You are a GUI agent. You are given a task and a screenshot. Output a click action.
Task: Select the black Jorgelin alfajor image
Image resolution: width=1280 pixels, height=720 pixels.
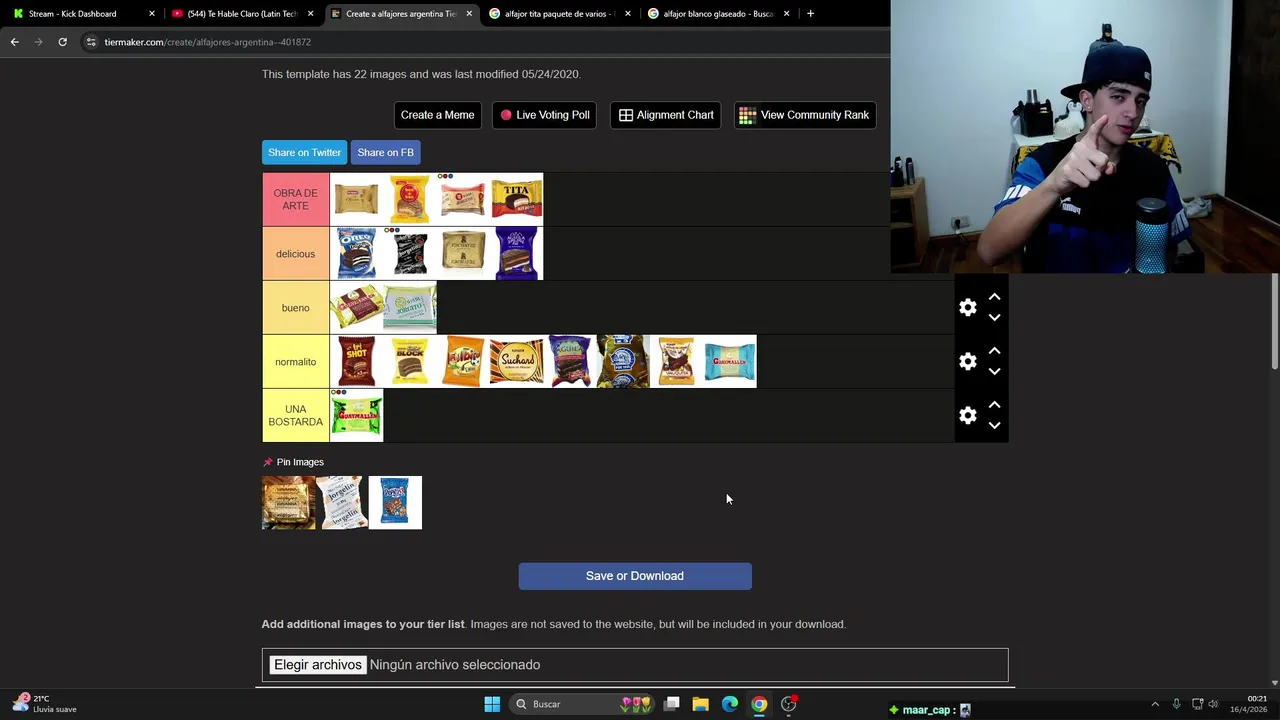pos(410,254)
